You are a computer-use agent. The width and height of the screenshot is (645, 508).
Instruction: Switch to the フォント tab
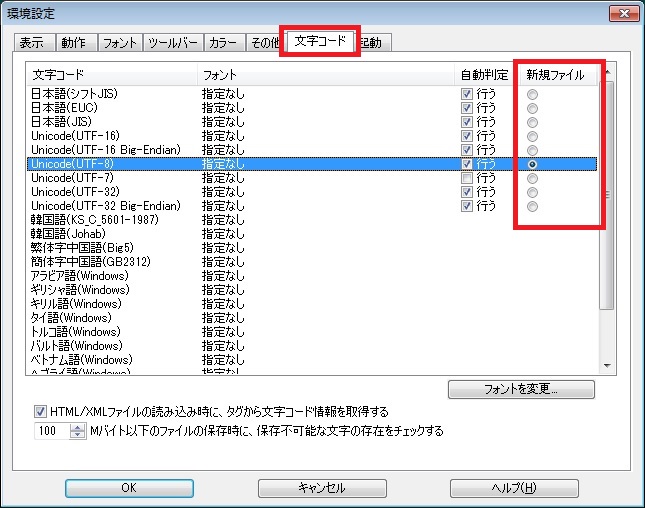(120, 43)
